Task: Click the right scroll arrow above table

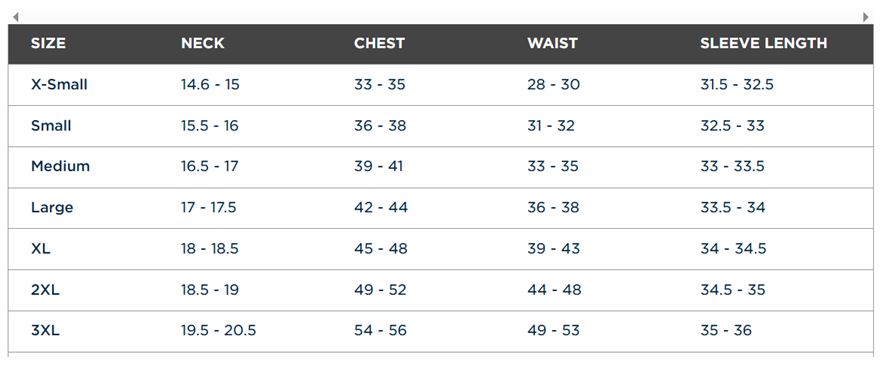Action: [866, 17]
